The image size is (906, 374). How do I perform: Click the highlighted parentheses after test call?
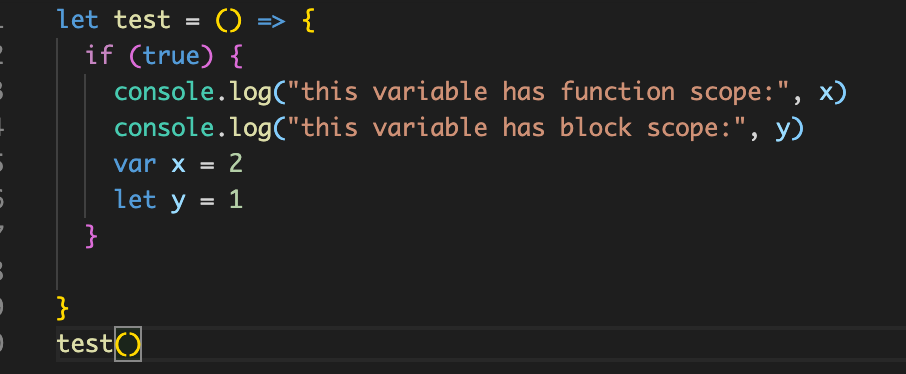[128, 345]
